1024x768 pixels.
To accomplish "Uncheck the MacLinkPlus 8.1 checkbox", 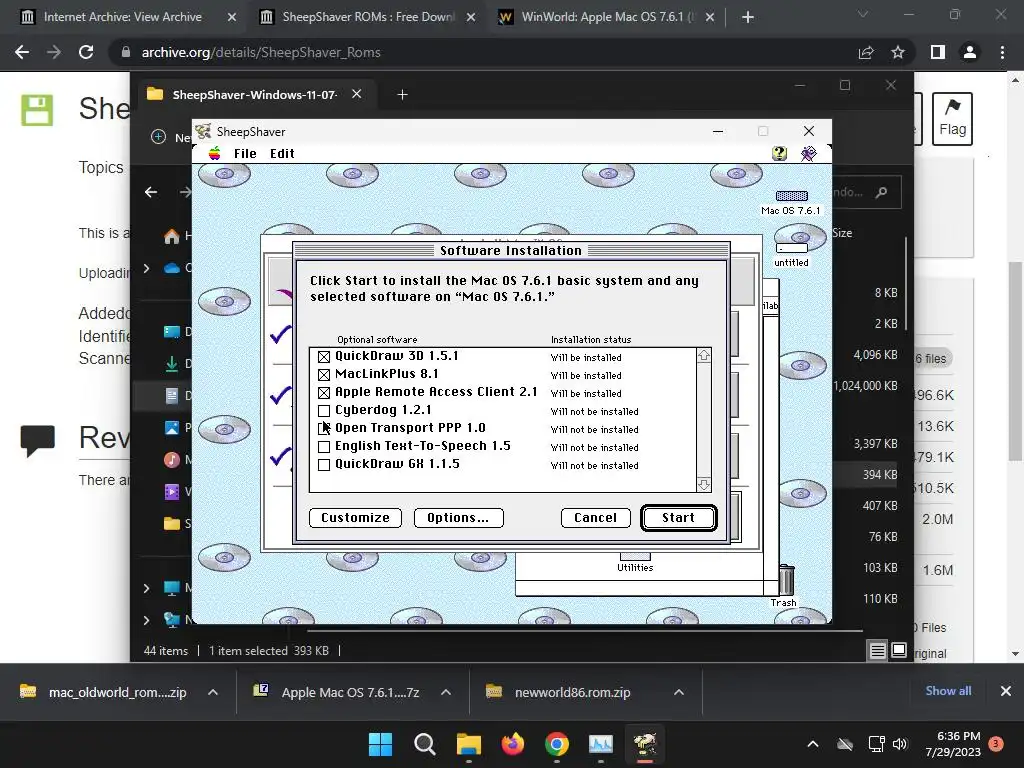I will coord(324,375).
